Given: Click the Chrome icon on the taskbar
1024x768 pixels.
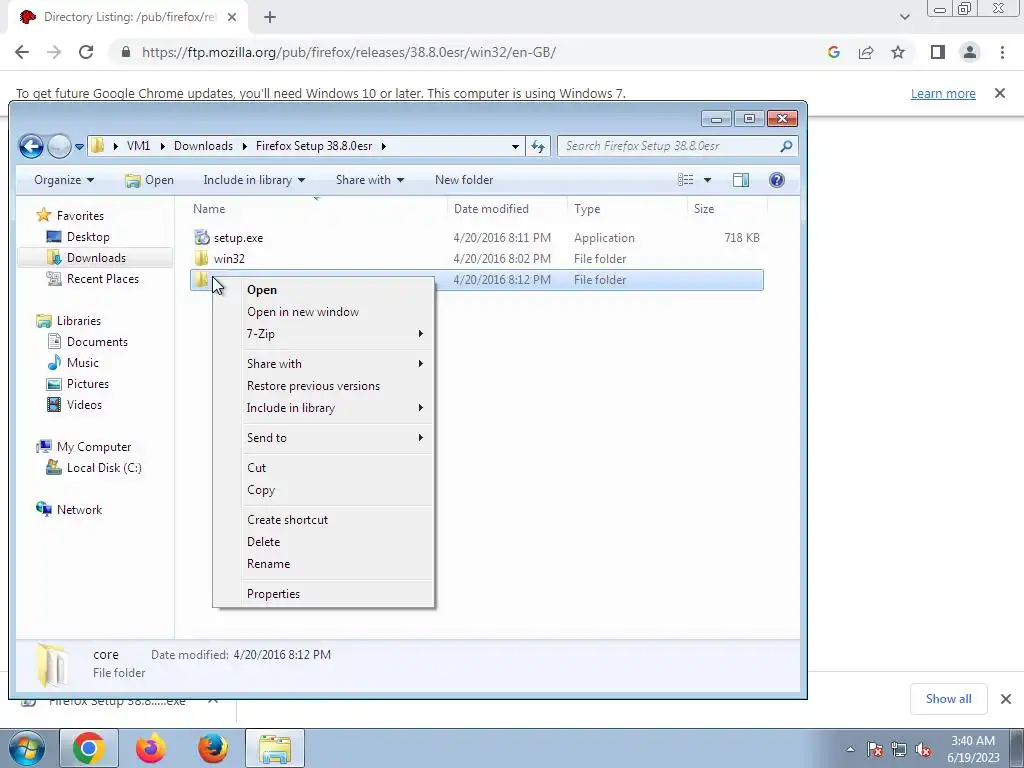Looking at the screenshot, I should click(89, 748).
